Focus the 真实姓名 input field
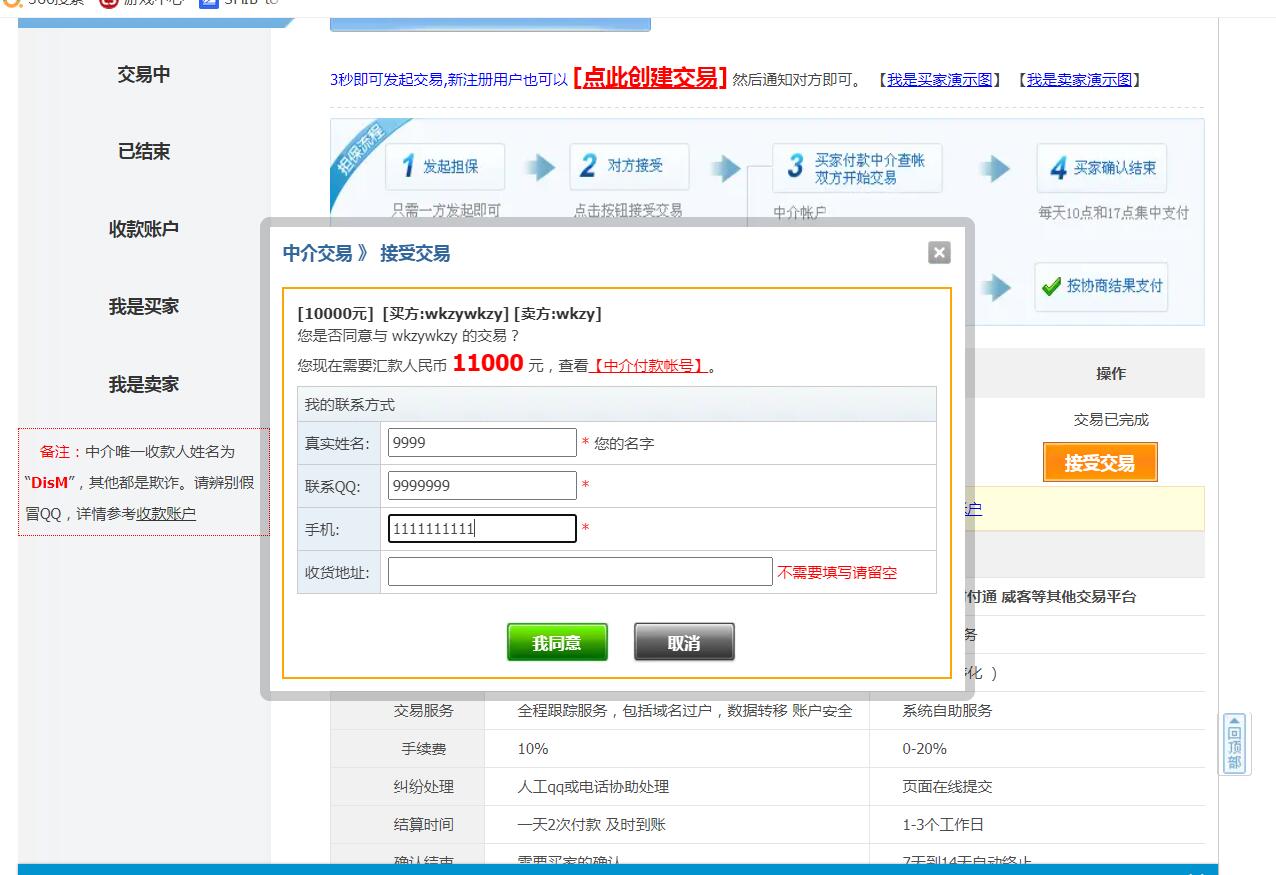Viewport: 1276px width, 875px height. pos(482,443)
